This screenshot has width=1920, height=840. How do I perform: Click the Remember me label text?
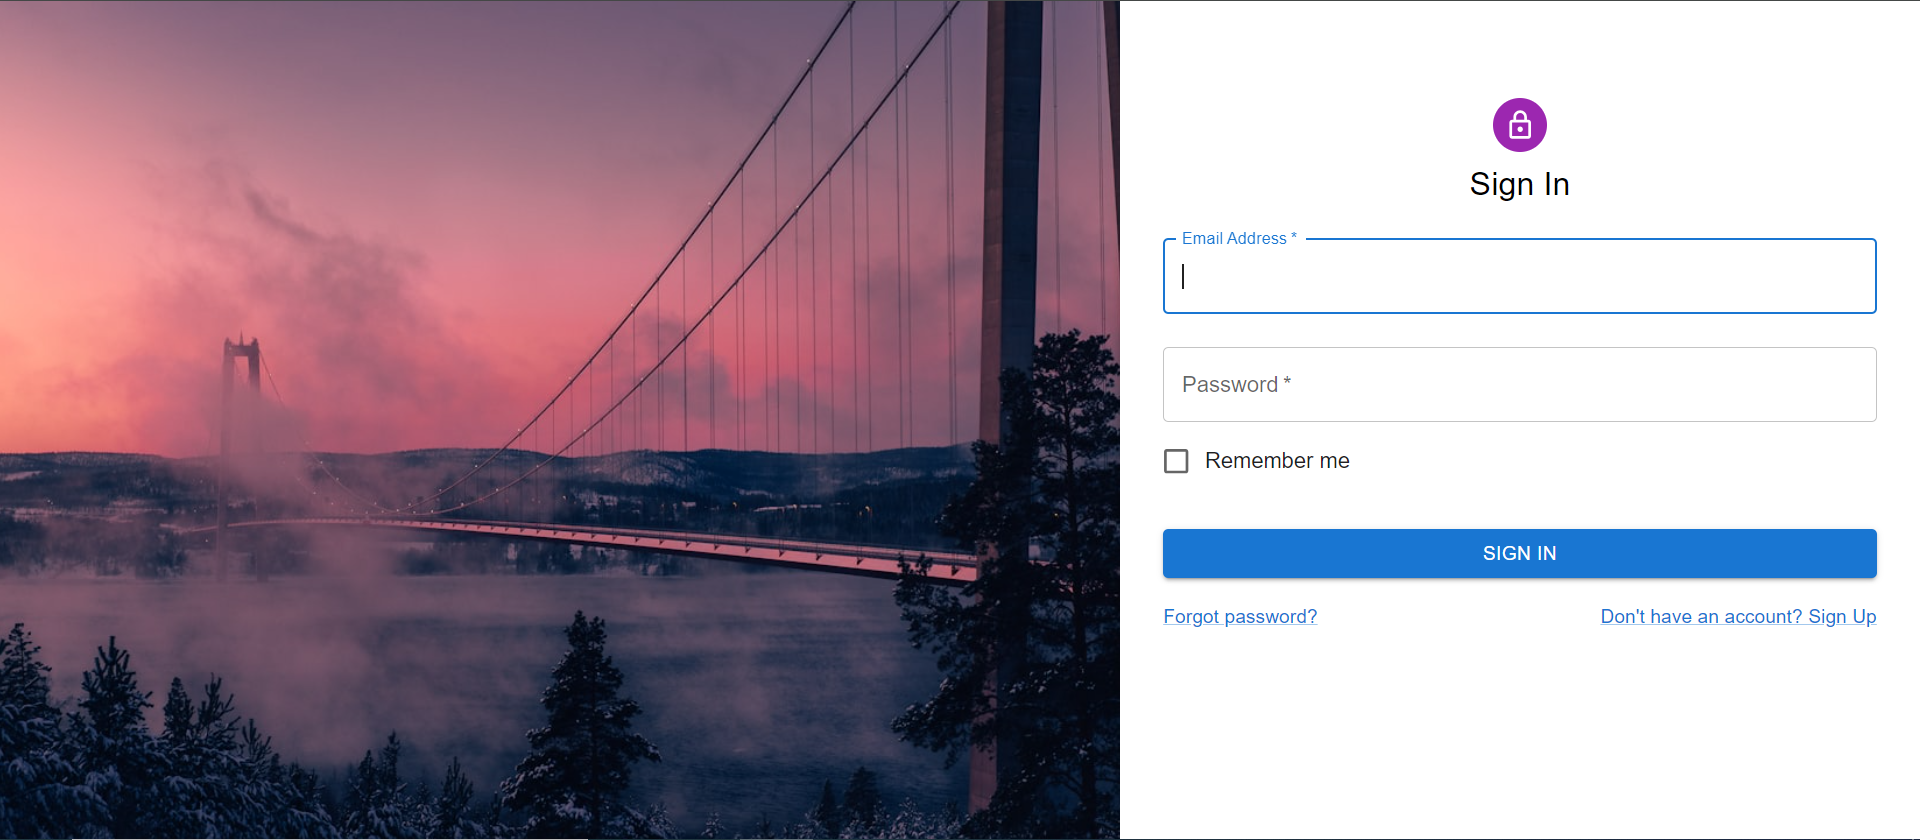[x=1277, y=461]
